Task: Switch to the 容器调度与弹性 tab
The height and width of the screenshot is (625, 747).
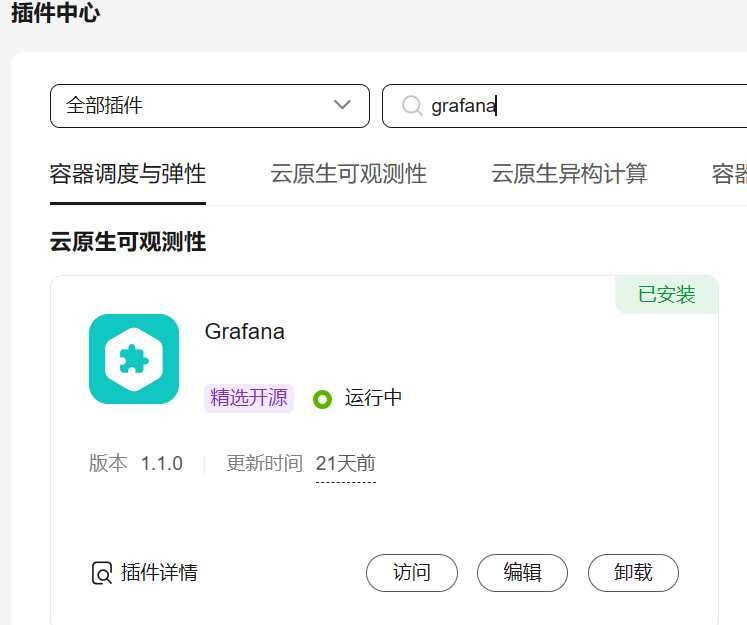Action: coord(128,174)
